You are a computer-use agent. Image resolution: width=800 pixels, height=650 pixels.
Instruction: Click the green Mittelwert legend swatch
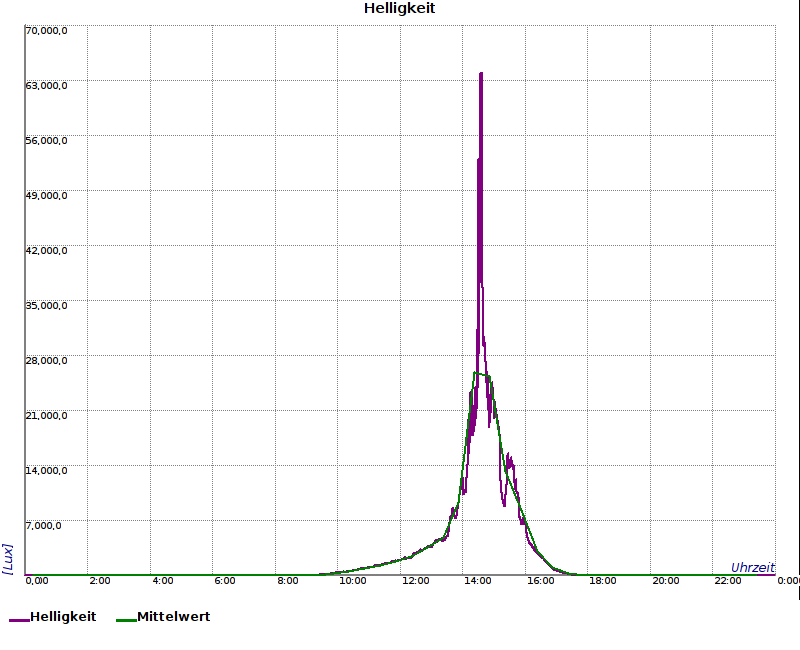tap(127, 620)
